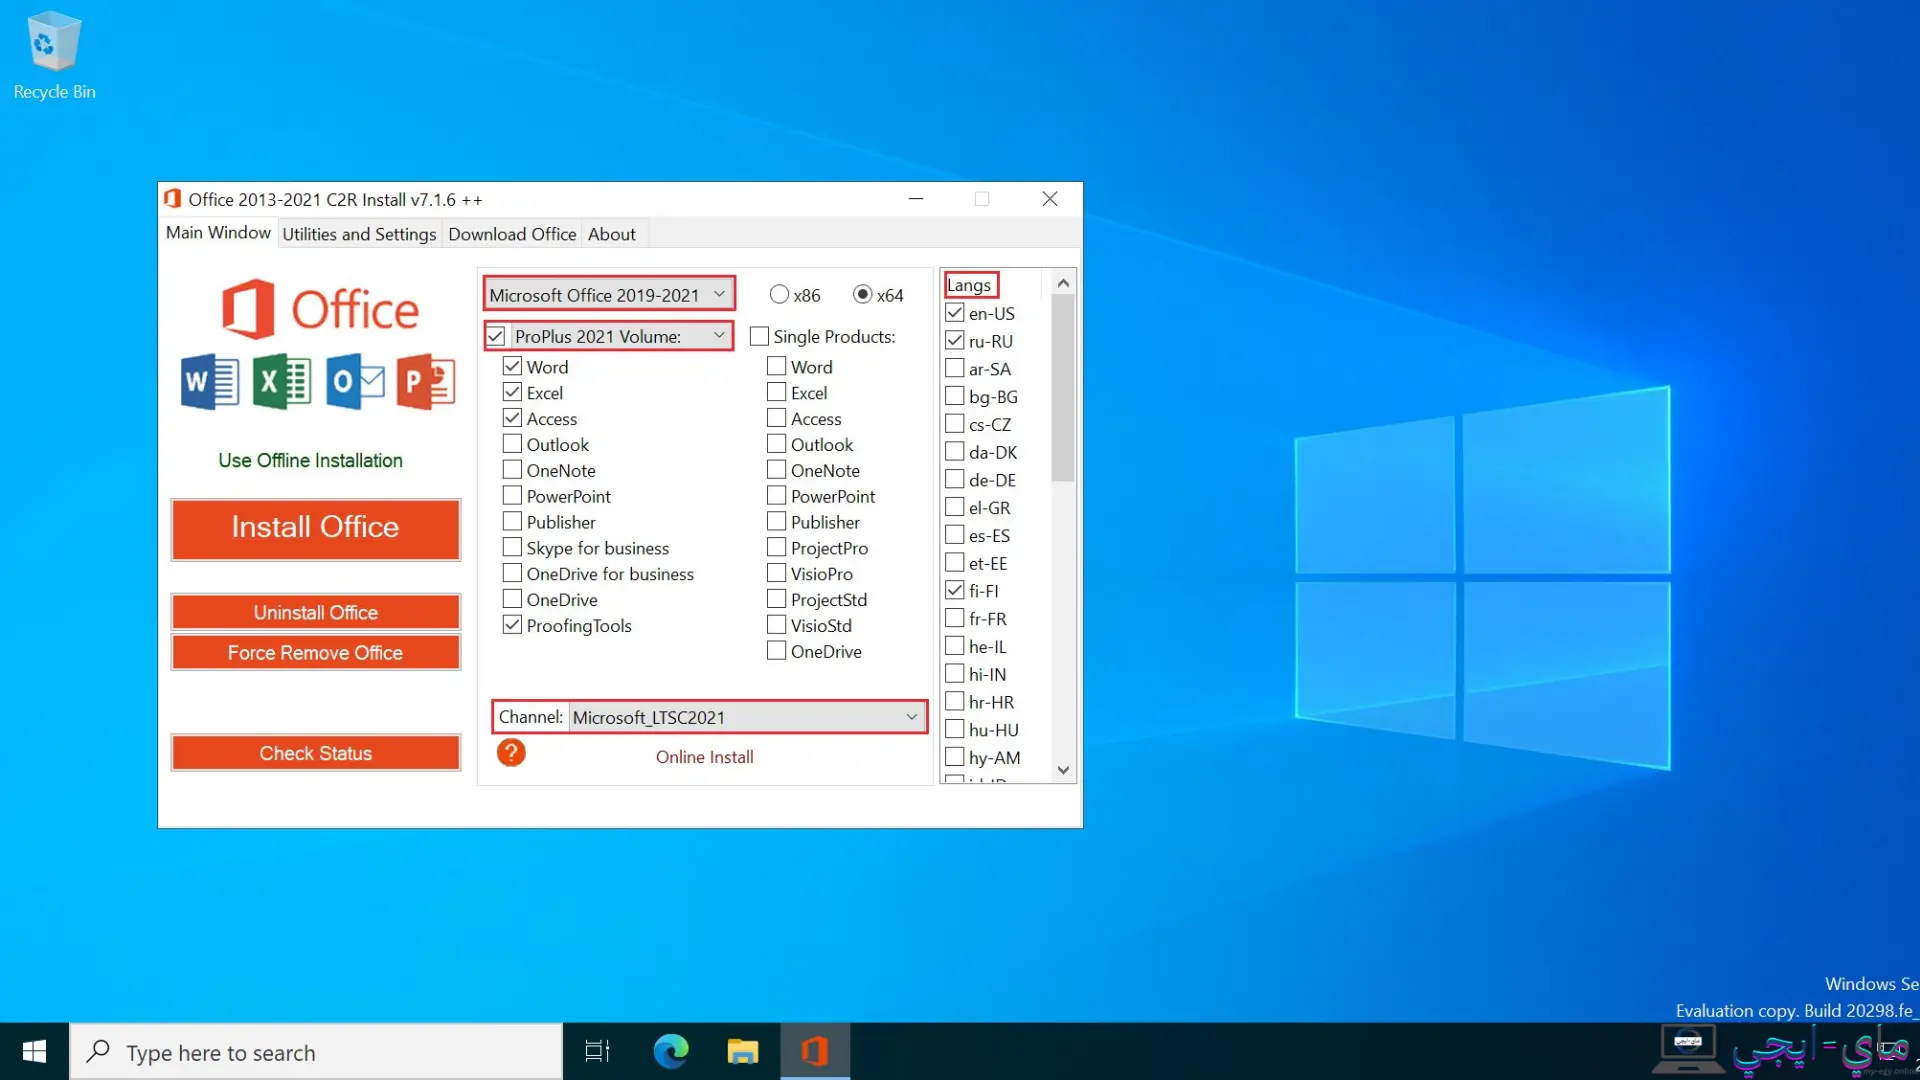The image size is (1920, 1080).
Task: Uncheck the ProPlus 2021 Volume checkbox
Action: (x=496, y=336)
